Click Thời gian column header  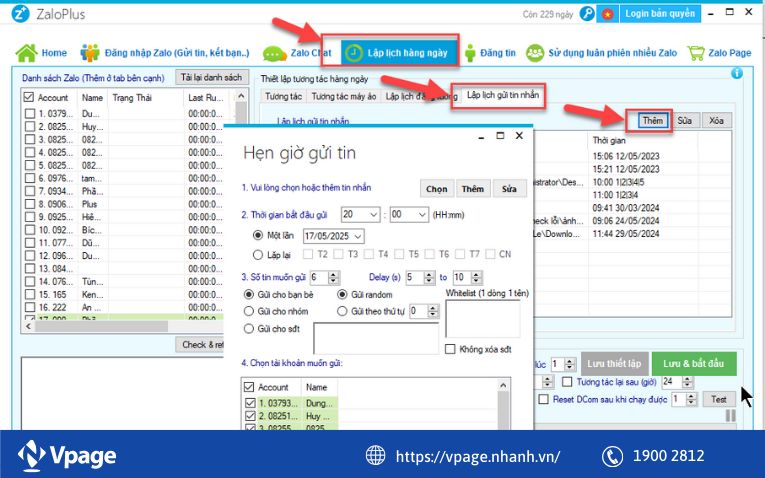click(609, 140)
